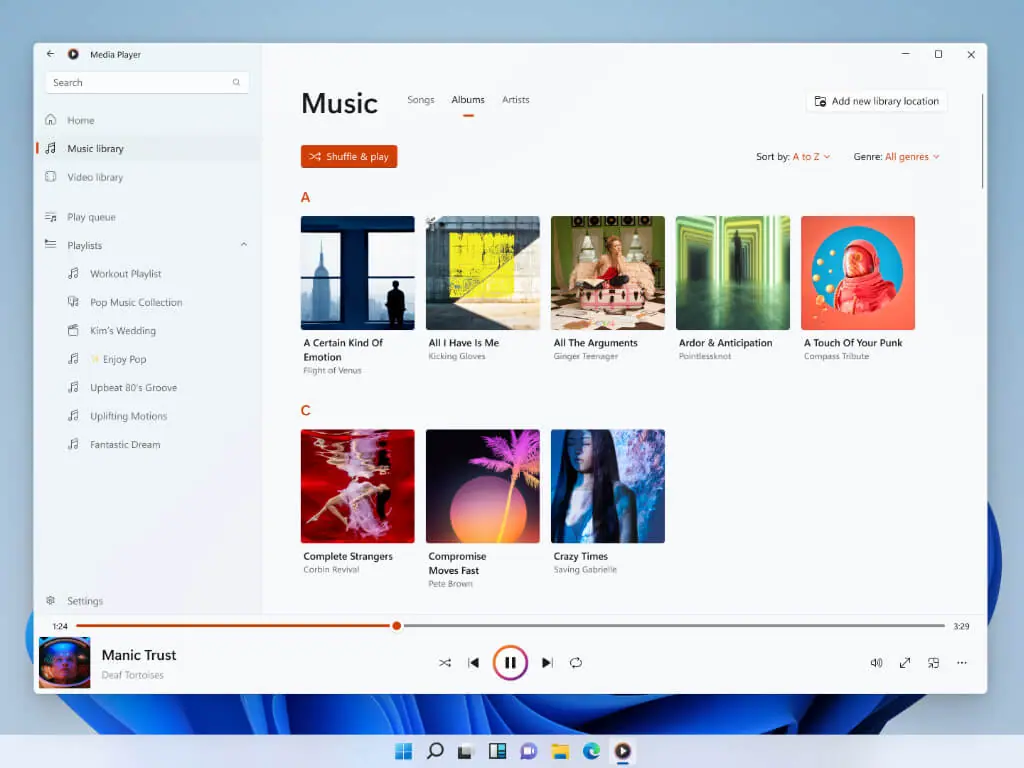Viewport: 1024px width, 768px height.
Task: Click the orange seek position knob
Action: pos(396,626)
